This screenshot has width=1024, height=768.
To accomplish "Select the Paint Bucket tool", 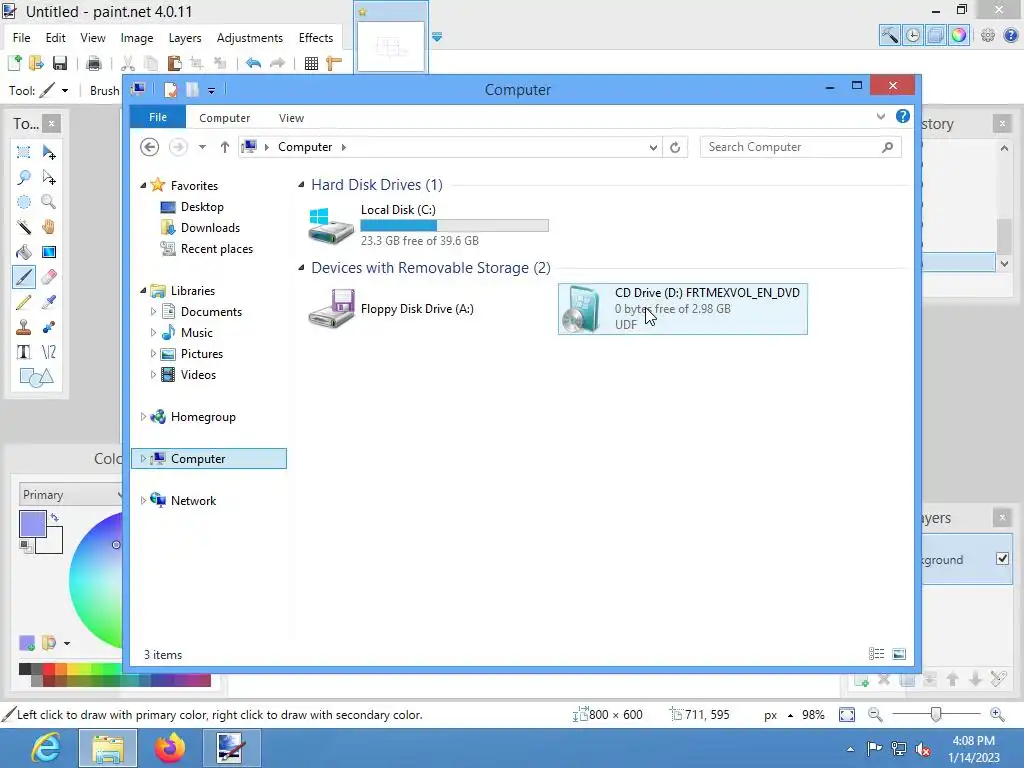I will (x=24, y=252).
